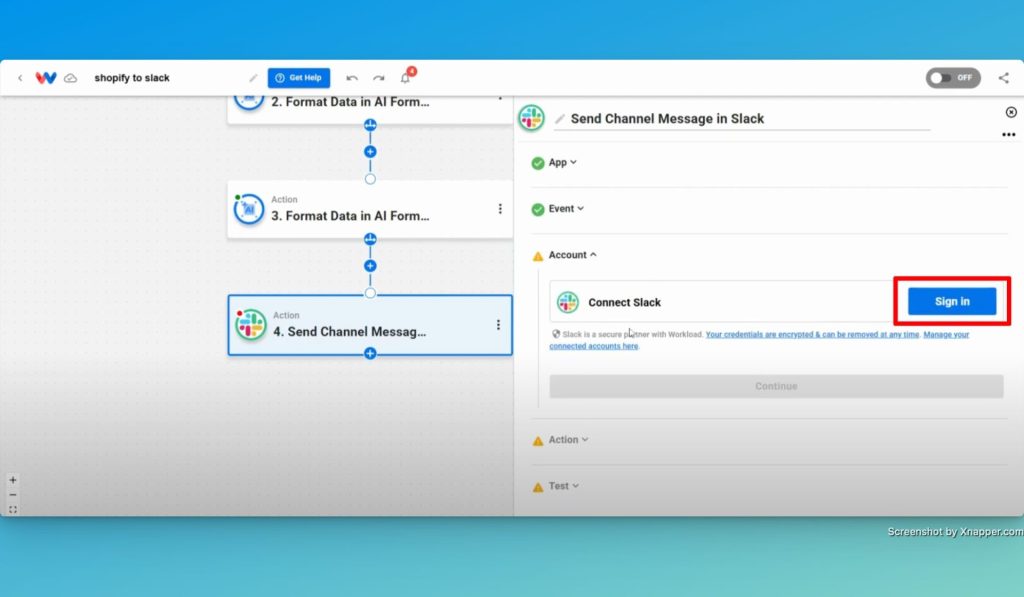Check the cloud save status icon
1024x597 pixels.
[71, 78]
